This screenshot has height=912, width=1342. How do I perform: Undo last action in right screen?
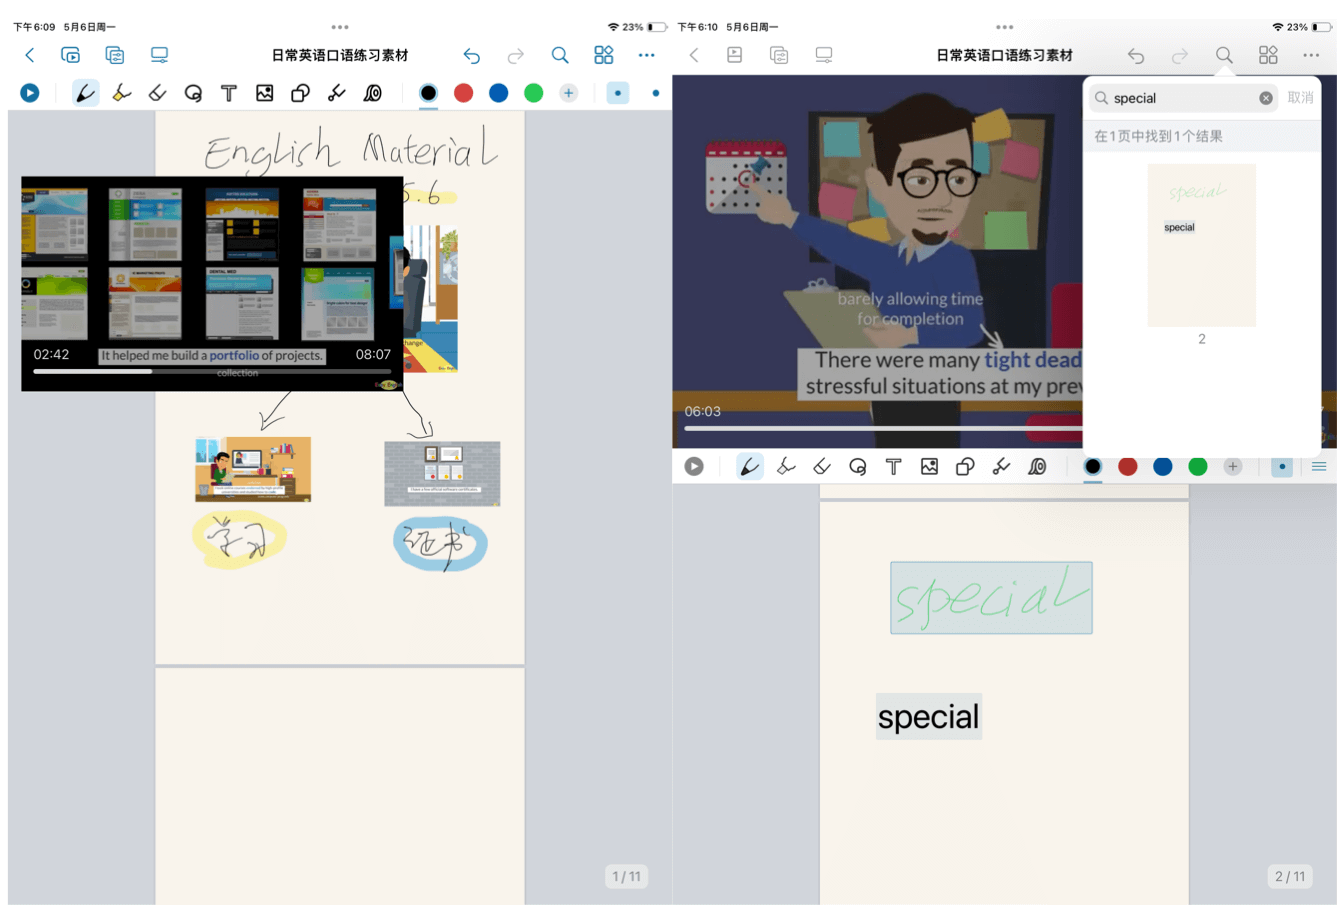click(x=1136, y=55)
